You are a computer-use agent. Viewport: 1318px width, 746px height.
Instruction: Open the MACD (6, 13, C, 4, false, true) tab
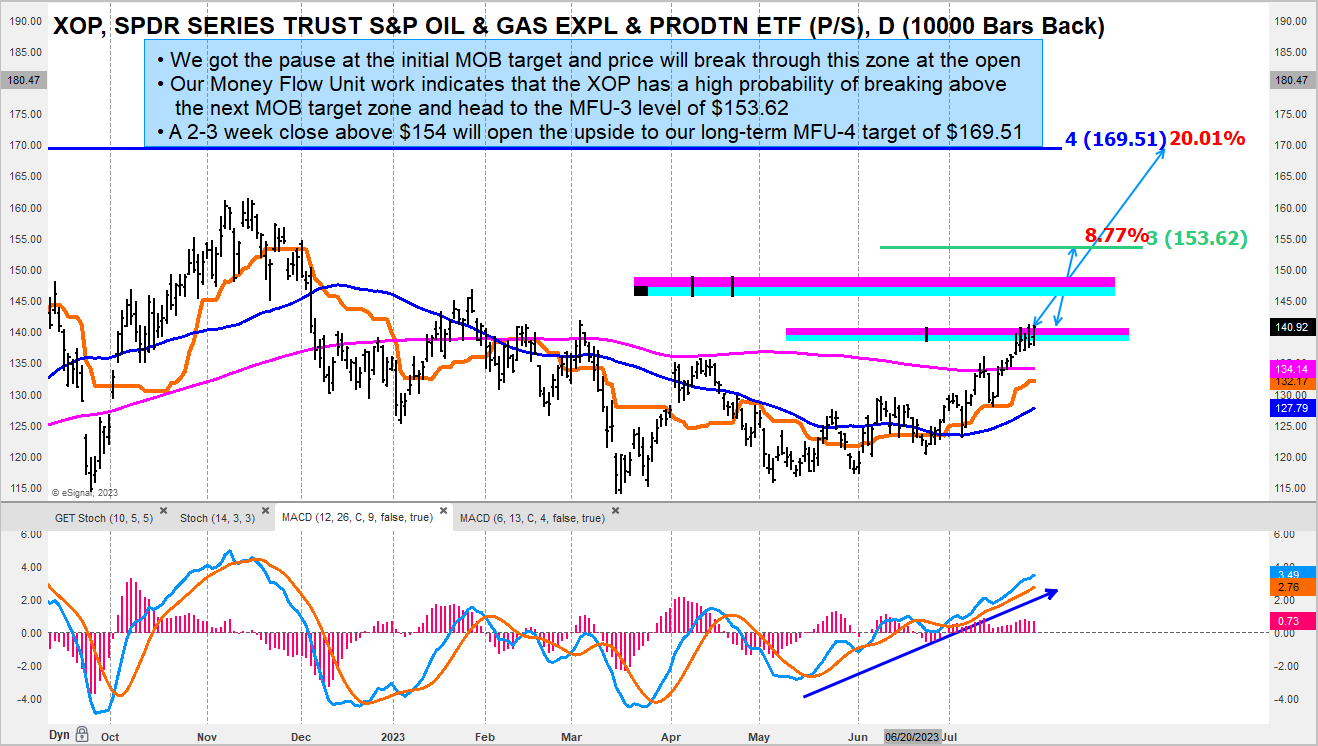(533, 518)
